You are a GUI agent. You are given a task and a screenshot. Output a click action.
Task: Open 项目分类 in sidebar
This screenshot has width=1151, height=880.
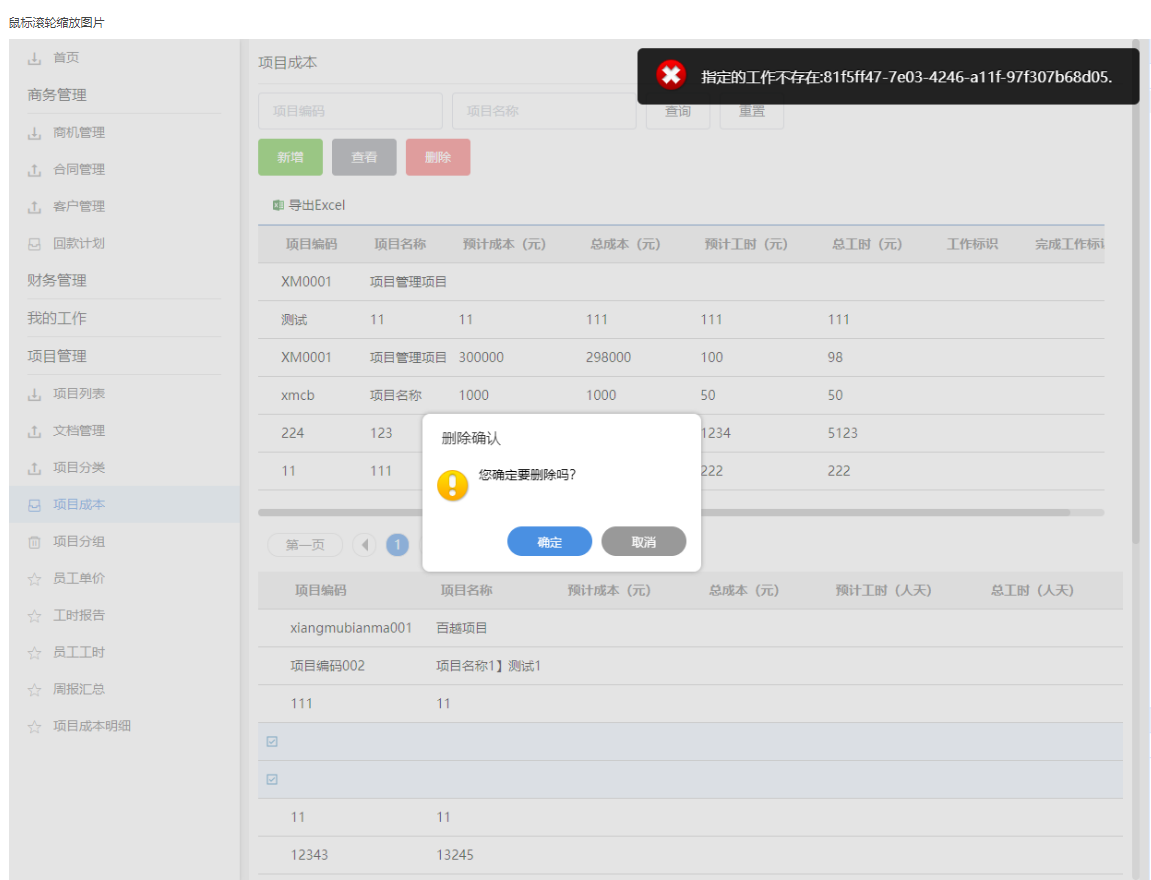click(79, 467)
